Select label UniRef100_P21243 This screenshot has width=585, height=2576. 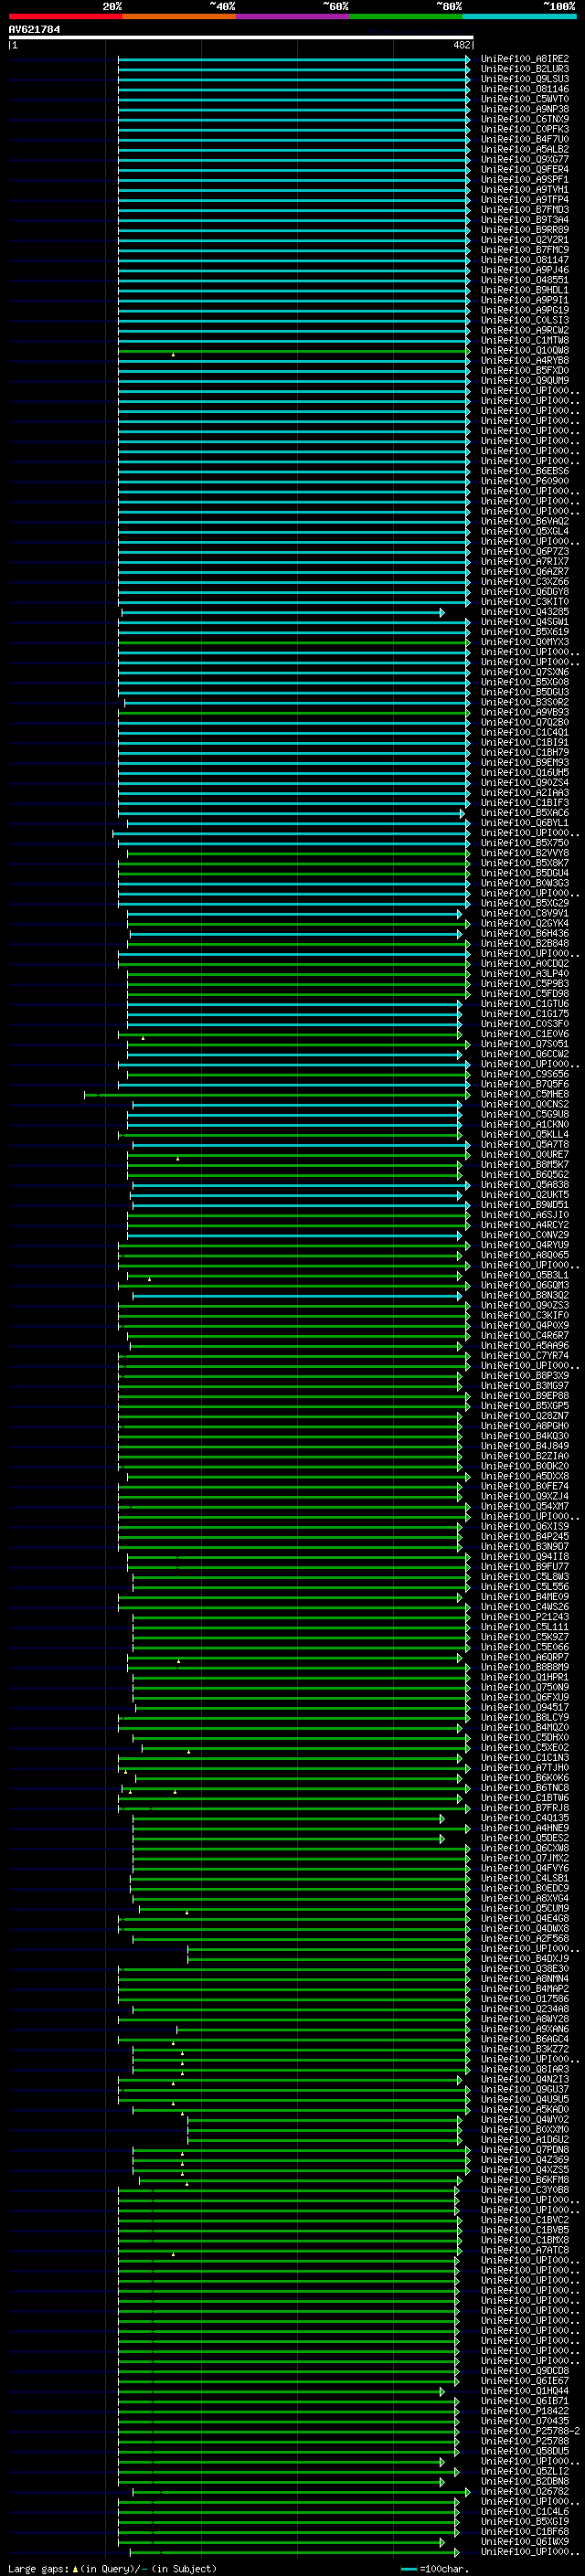[x=525, y=1617]
